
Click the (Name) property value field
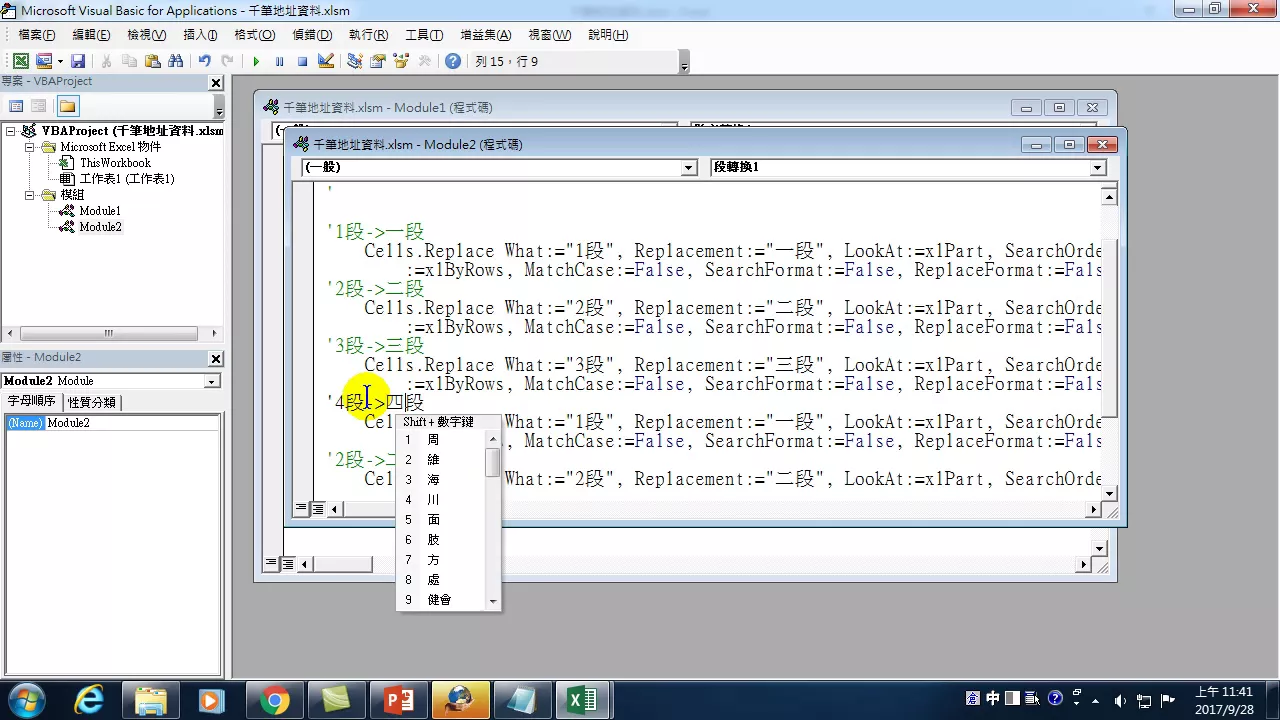pos(132,423)
